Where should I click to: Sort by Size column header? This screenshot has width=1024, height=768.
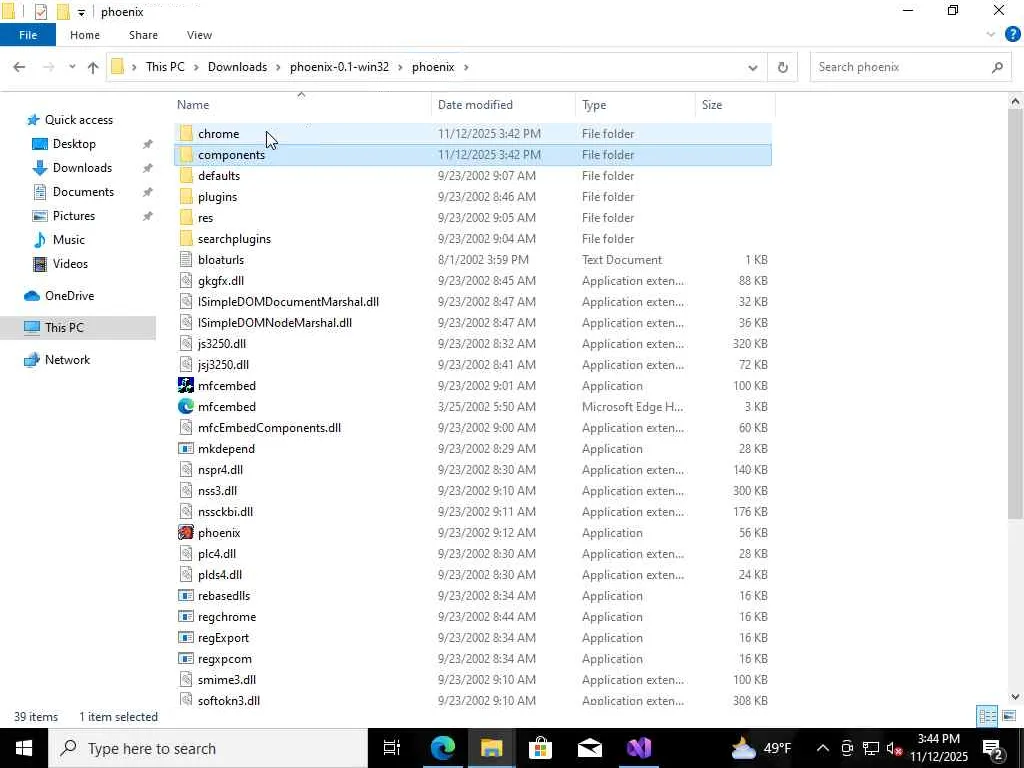click(735, 104)
